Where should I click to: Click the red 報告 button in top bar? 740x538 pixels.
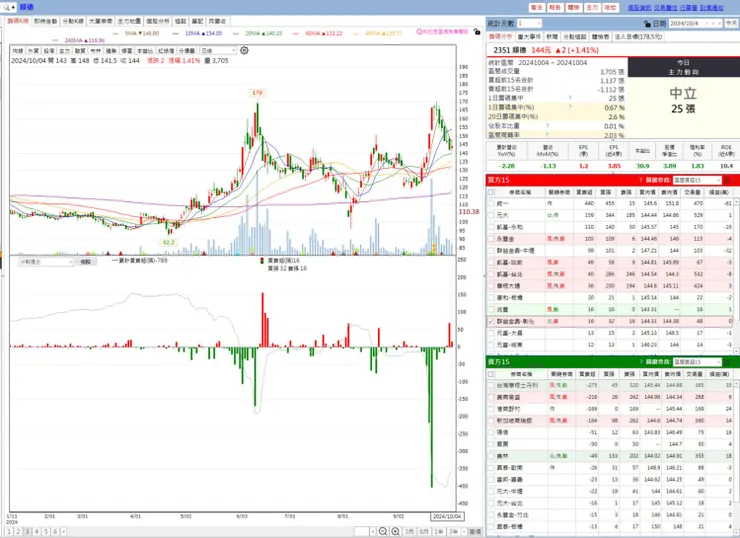point(555,8)
